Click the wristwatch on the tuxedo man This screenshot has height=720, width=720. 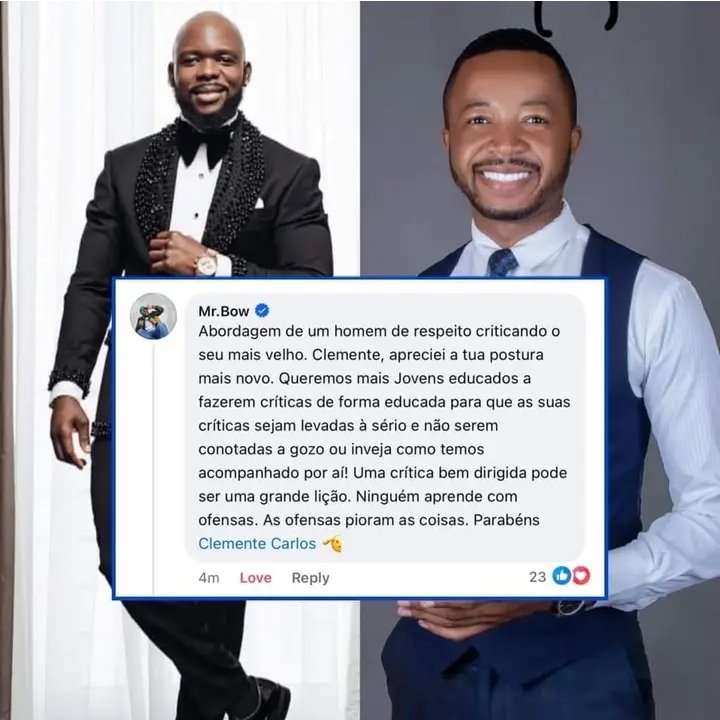(x=206, y=264)
